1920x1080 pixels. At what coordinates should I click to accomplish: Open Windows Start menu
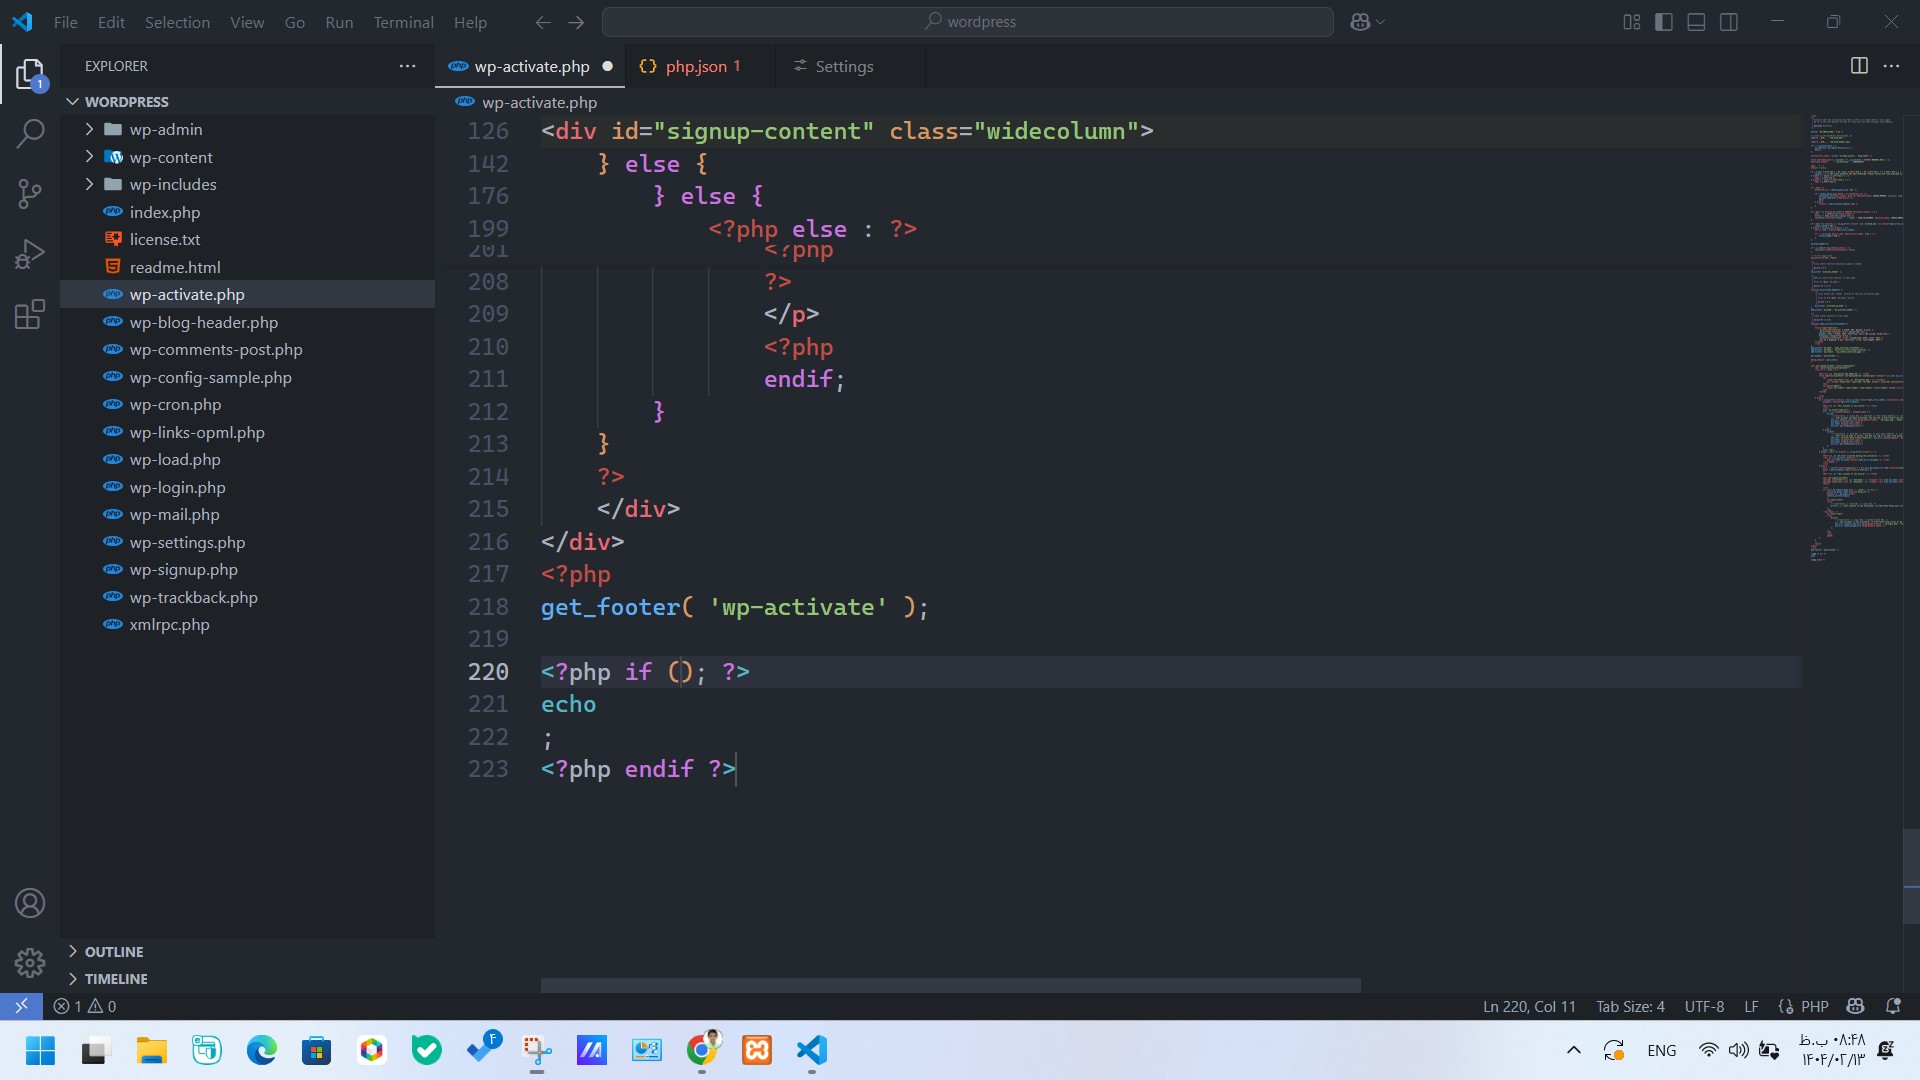click(40, 1050)
